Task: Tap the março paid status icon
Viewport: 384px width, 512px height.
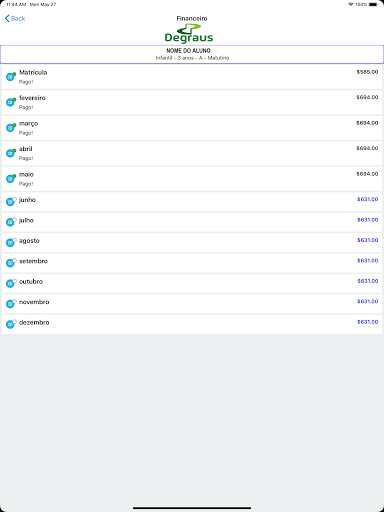Action: [11, 127]
